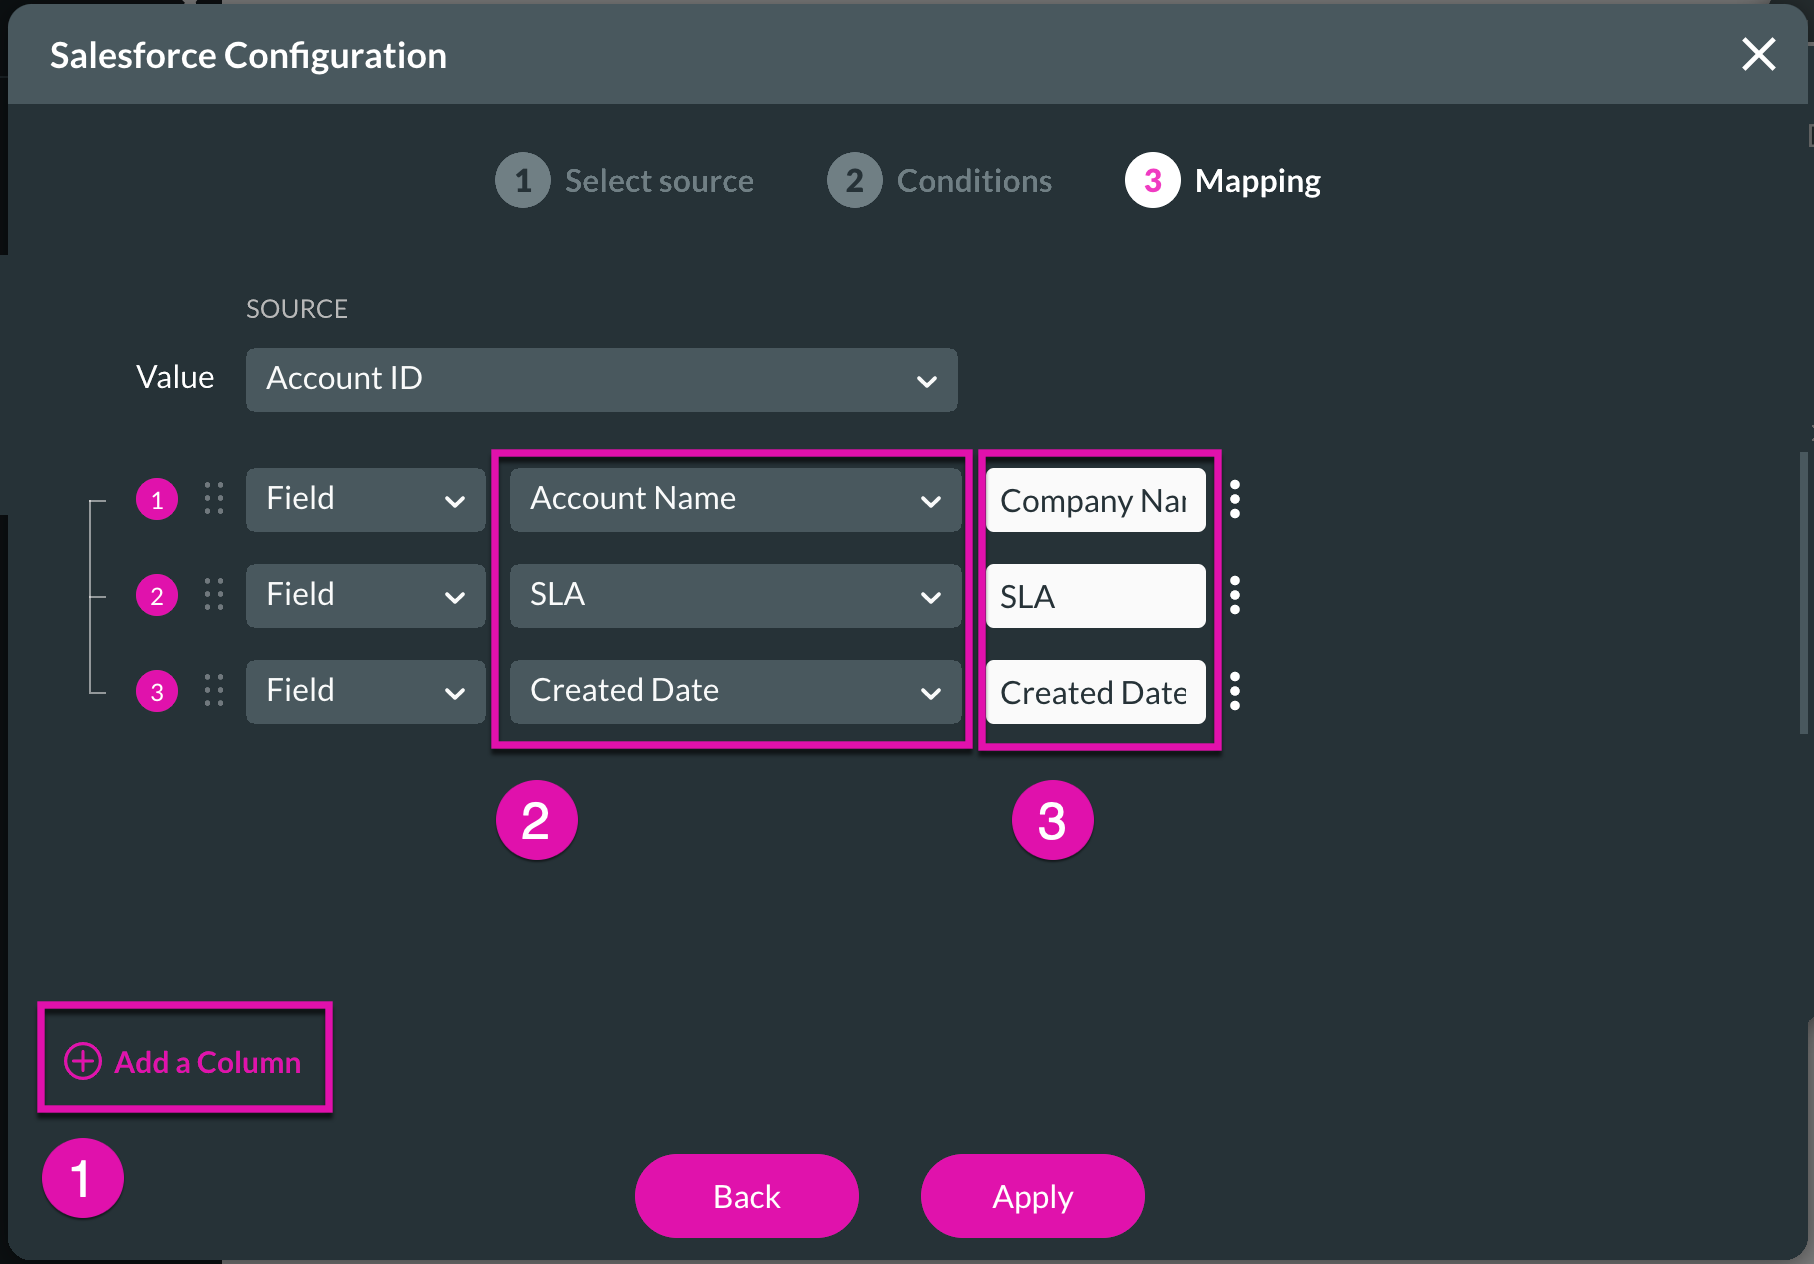The height and width of the screenshot is (1264, 1814).
Task: Open the Field type dropdown in row 2
Action: coord(366,596)
